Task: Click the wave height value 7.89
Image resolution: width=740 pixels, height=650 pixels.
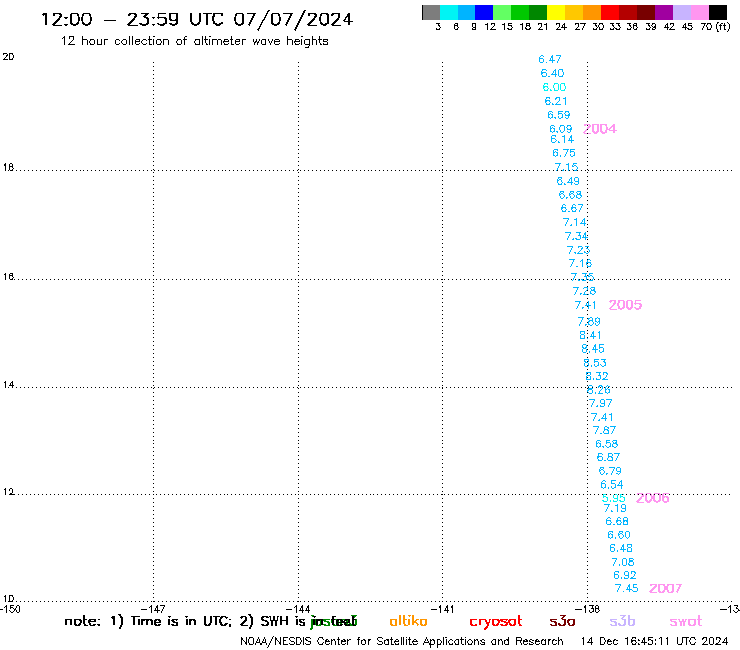Action: pyautogui.click(x=589, y=321)
